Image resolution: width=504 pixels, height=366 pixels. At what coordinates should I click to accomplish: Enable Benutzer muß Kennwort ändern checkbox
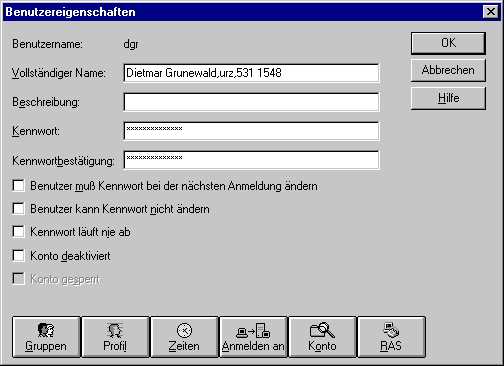tap(18, 186)
